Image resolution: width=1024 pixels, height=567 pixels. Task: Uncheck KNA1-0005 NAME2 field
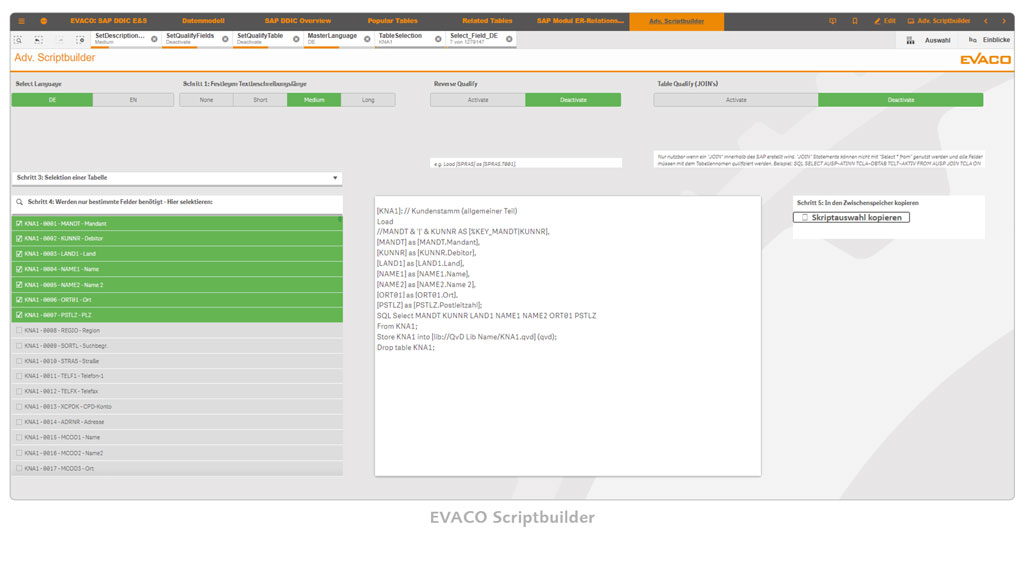(x=177, y=285)
